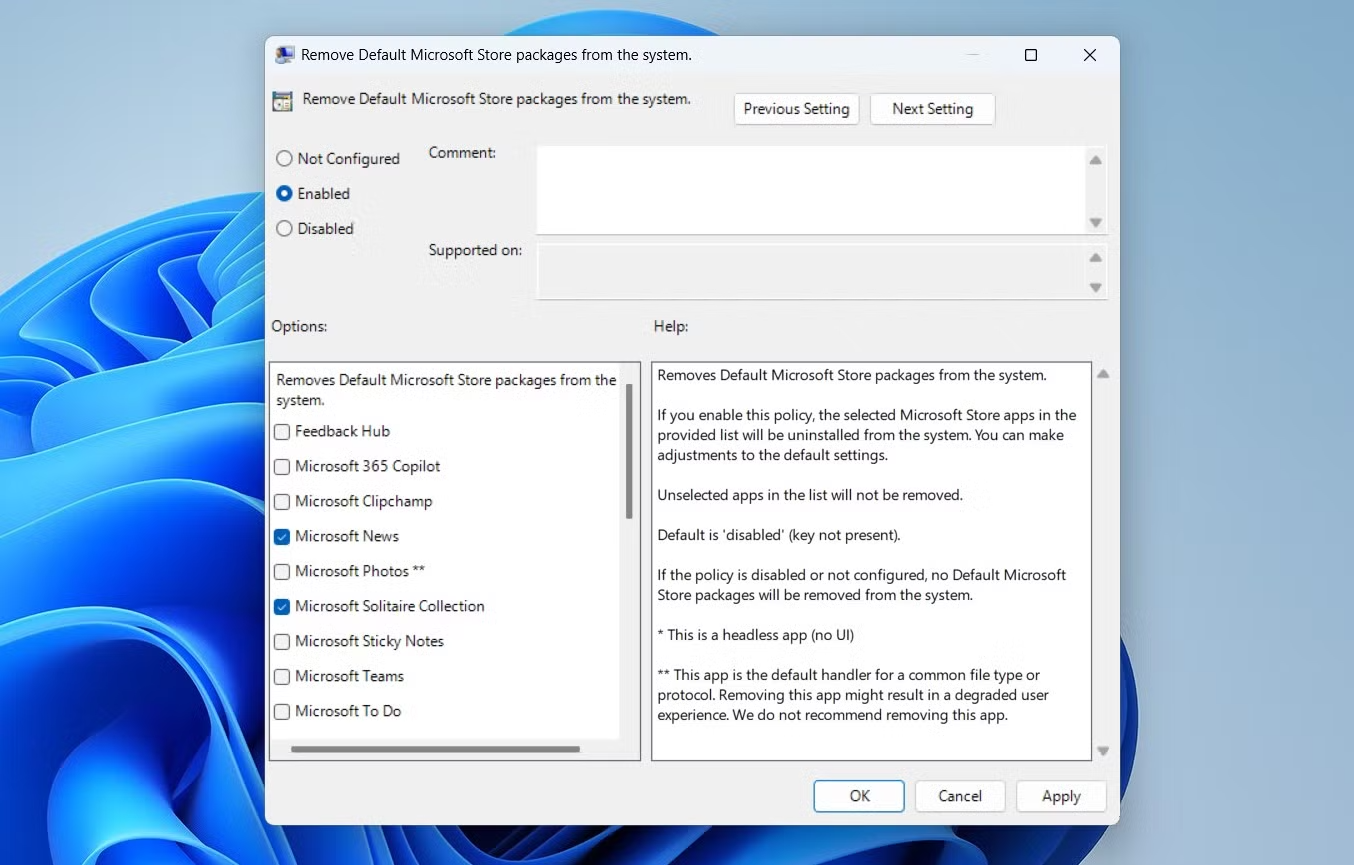
Task: Click the Options list vertical scrollbar thumb
Action: [629, 451]
